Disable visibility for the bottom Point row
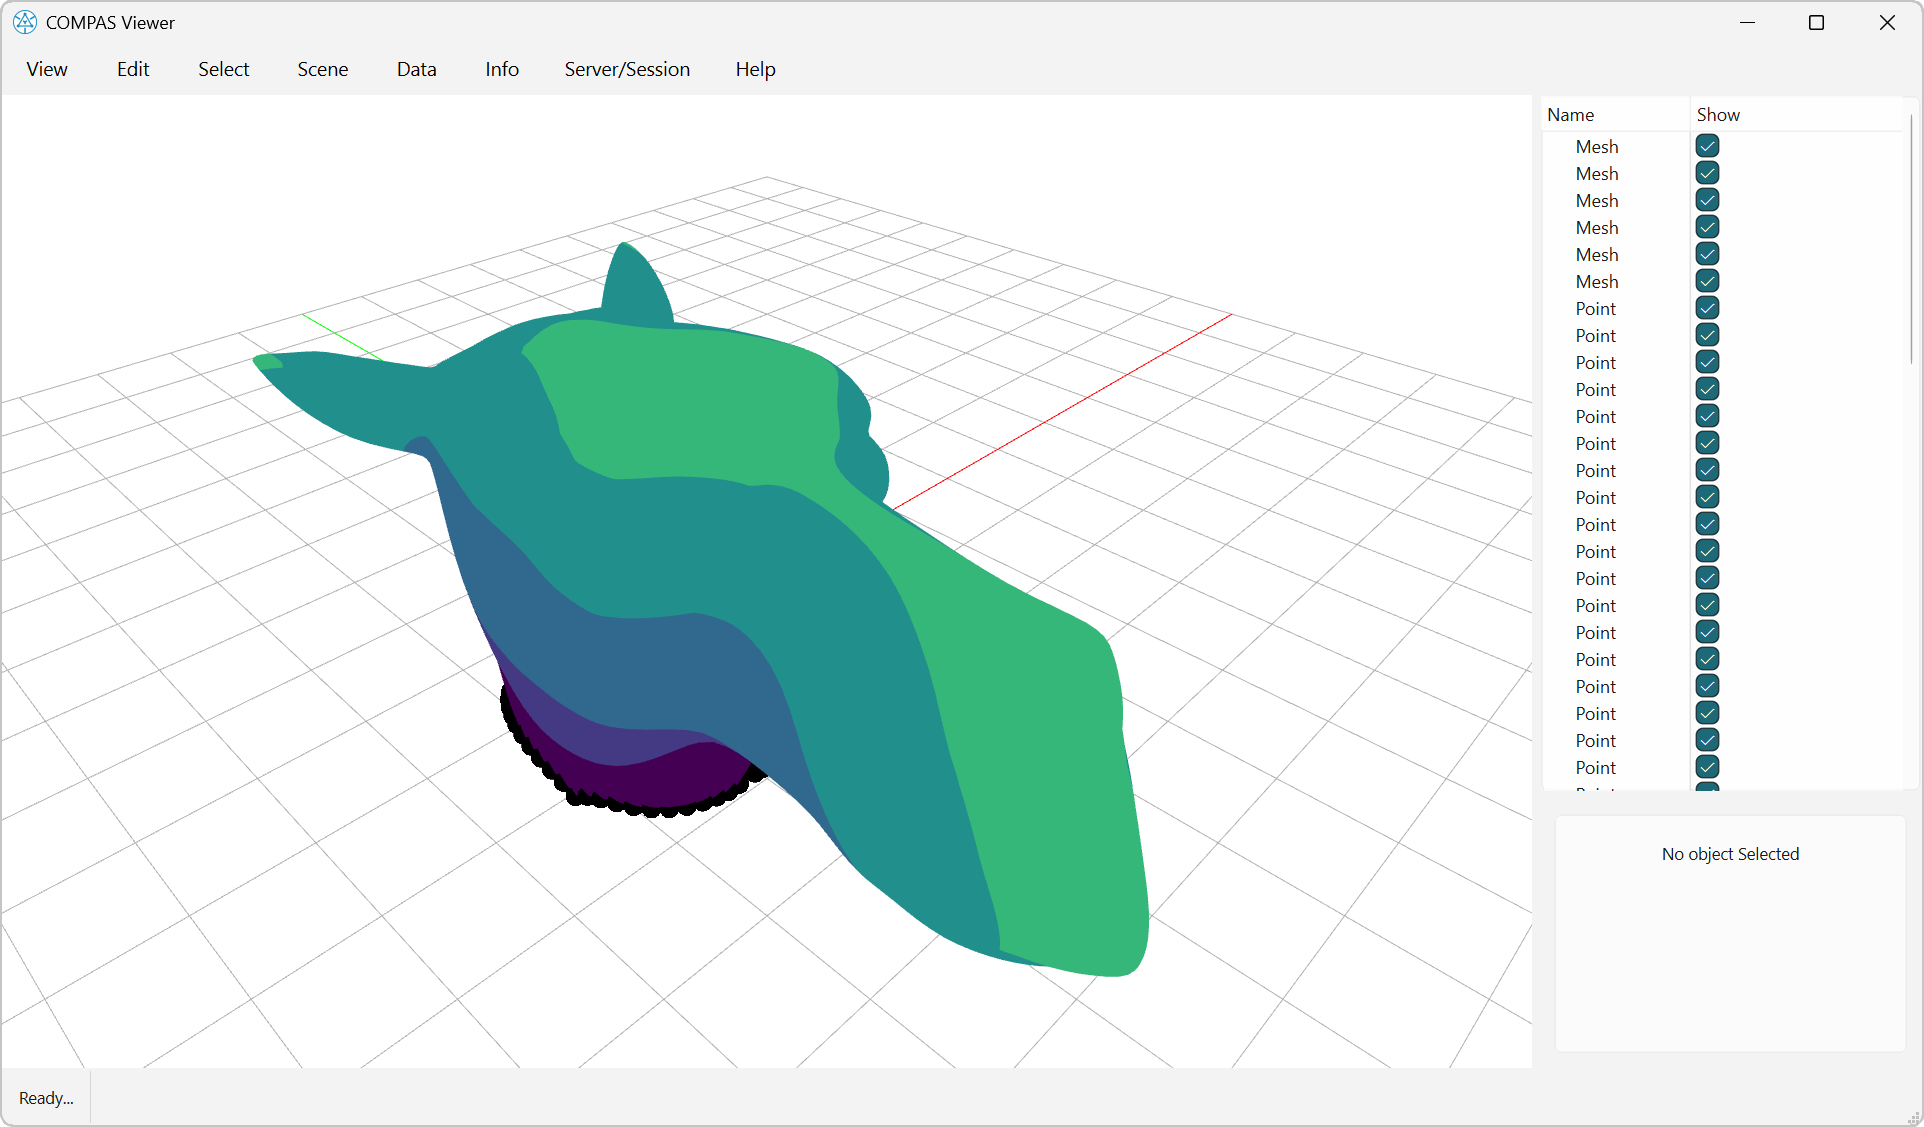This screenshot has width=1924, height=1127. coord(1706,767)
